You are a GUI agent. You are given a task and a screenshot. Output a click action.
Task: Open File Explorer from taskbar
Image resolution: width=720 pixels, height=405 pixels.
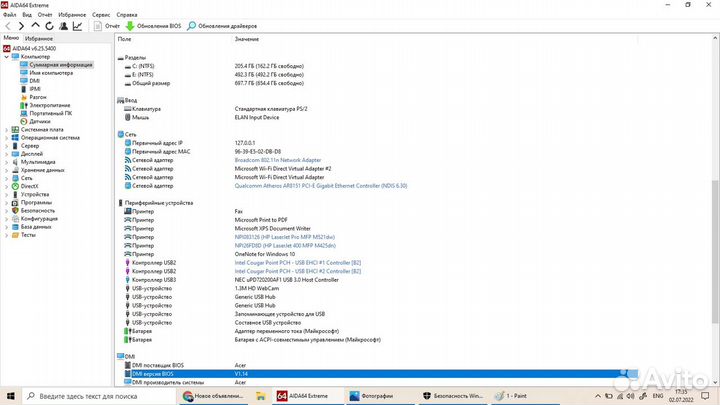click(x=260, y=396)
